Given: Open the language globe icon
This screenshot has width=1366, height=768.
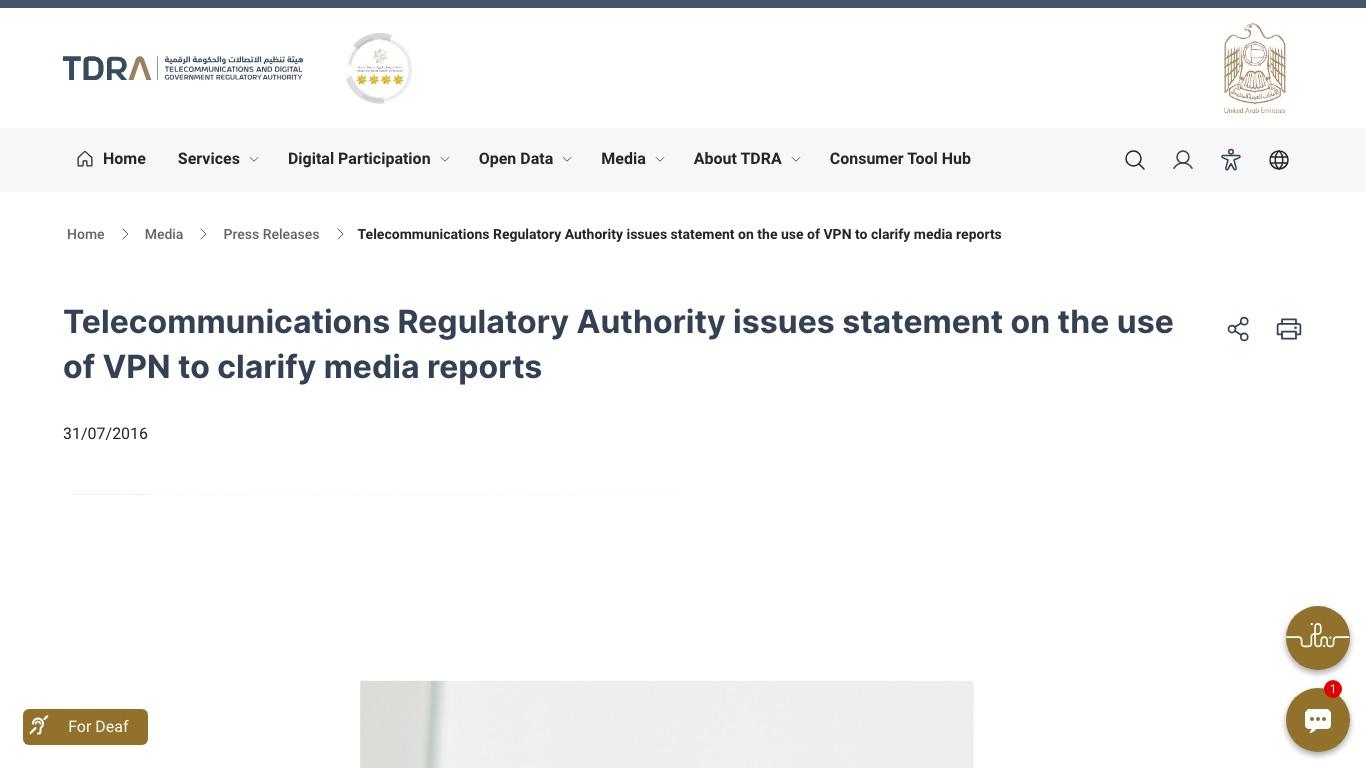Looking at the screenshot, I should (1279, 160).
